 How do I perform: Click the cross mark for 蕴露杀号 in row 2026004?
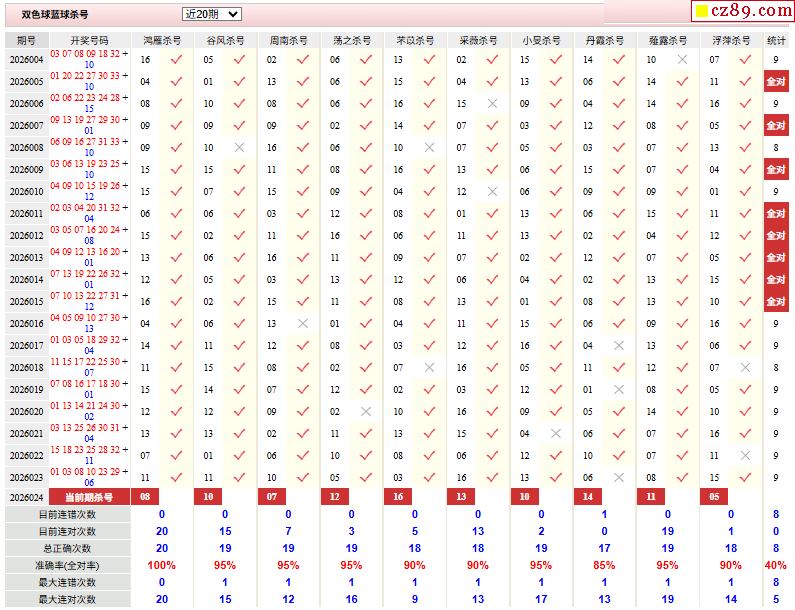click(682, 60)
